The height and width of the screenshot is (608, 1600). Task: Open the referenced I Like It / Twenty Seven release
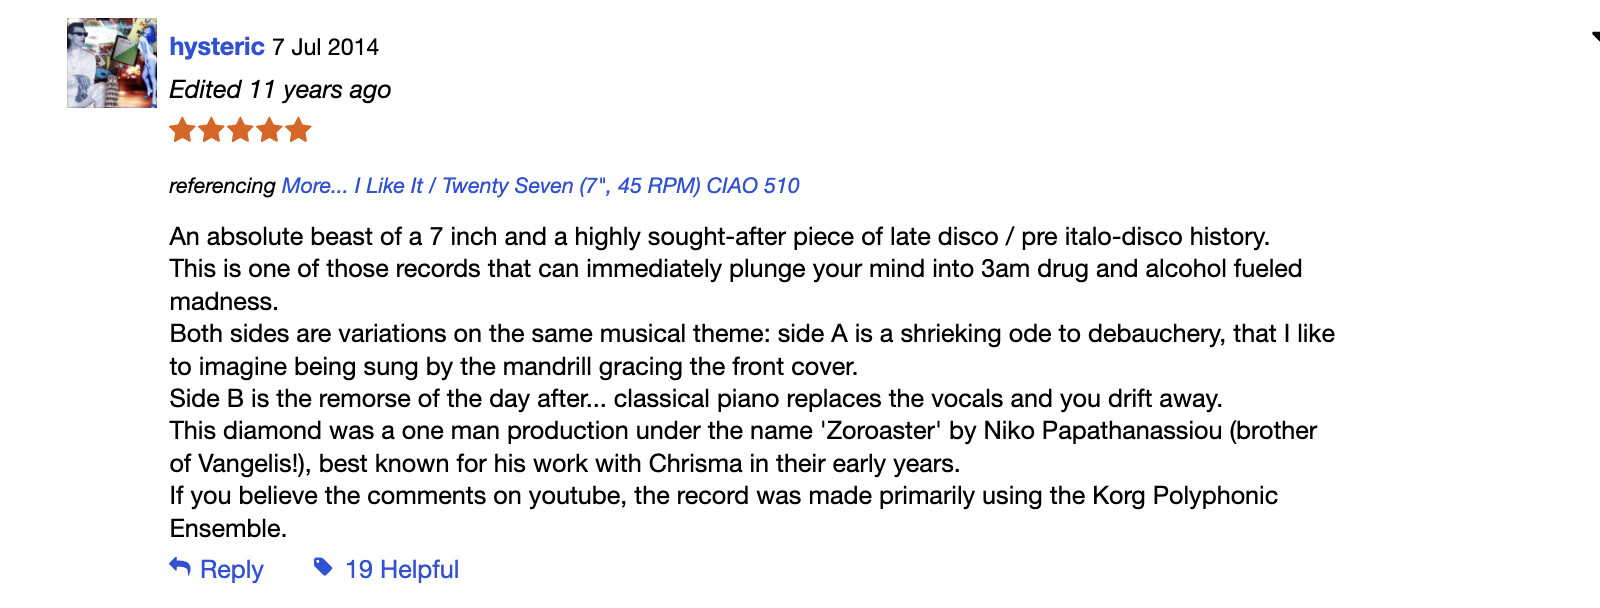(x=540, y=186)
